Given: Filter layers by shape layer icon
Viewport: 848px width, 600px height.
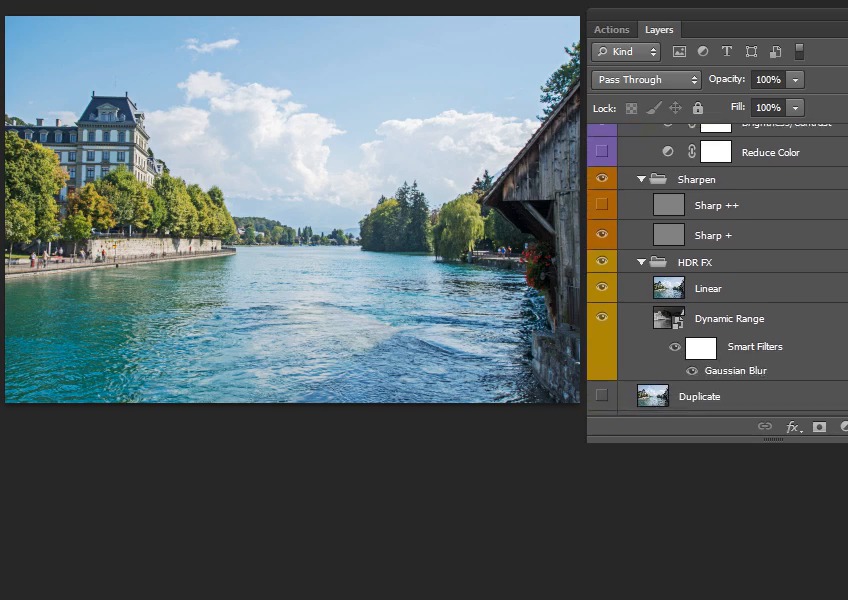Looking at the screenshot, I should [751, 51].
